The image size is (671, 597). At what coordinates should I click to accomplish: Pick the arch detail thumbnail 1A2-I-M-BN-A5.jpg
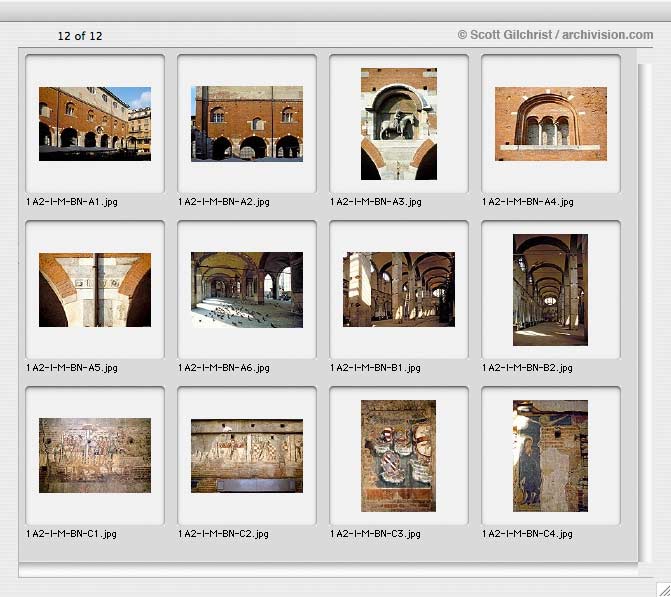pos(95,290)
